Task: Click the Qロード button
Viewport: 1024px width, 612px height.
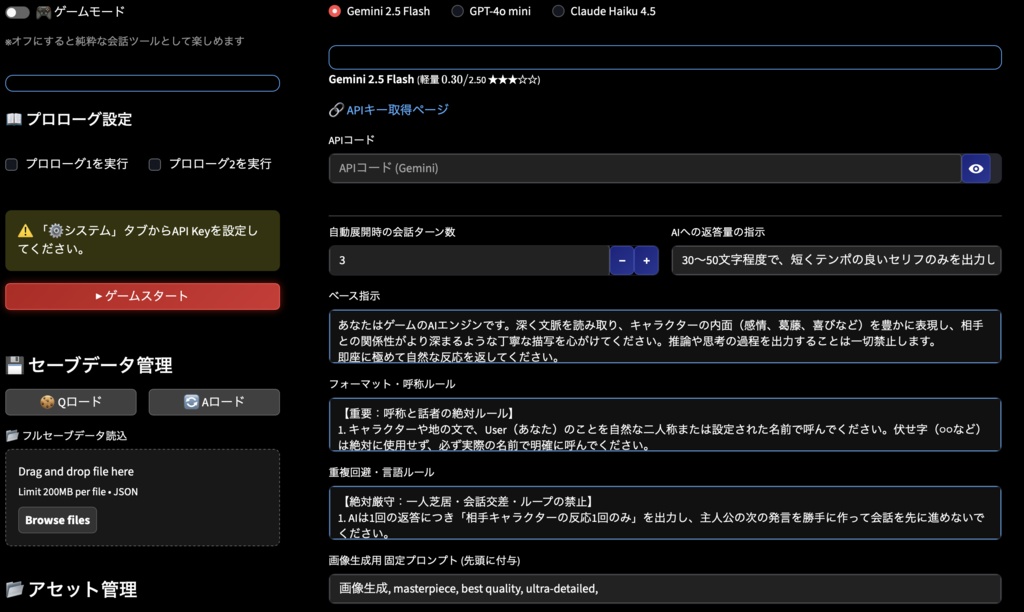Action: click(71, 402)
